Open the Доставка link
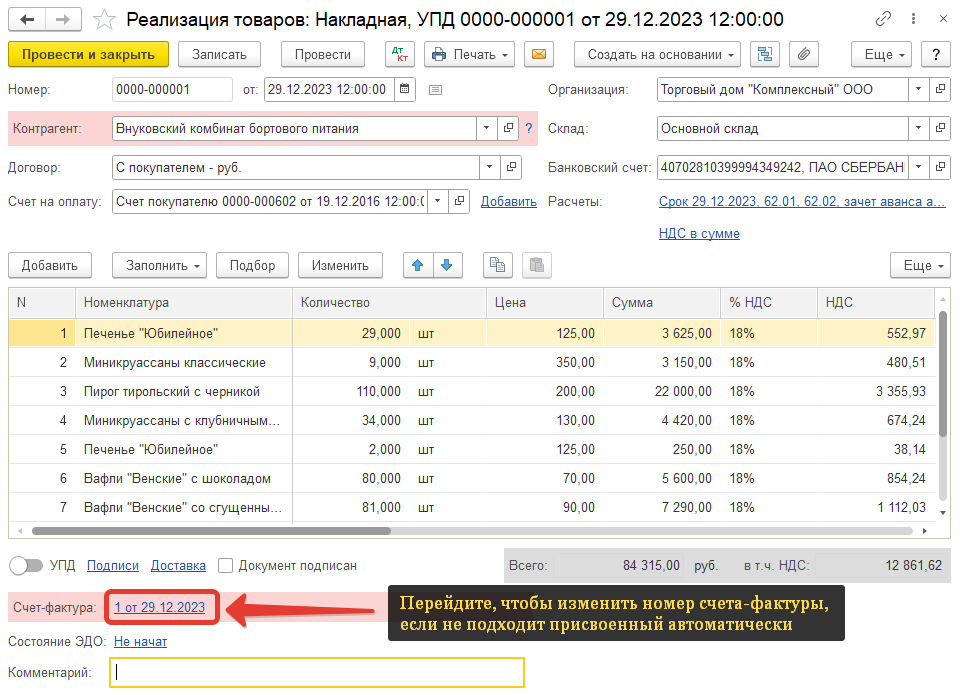The width and height of the screenshot is (965, 695). pos(178,565)
